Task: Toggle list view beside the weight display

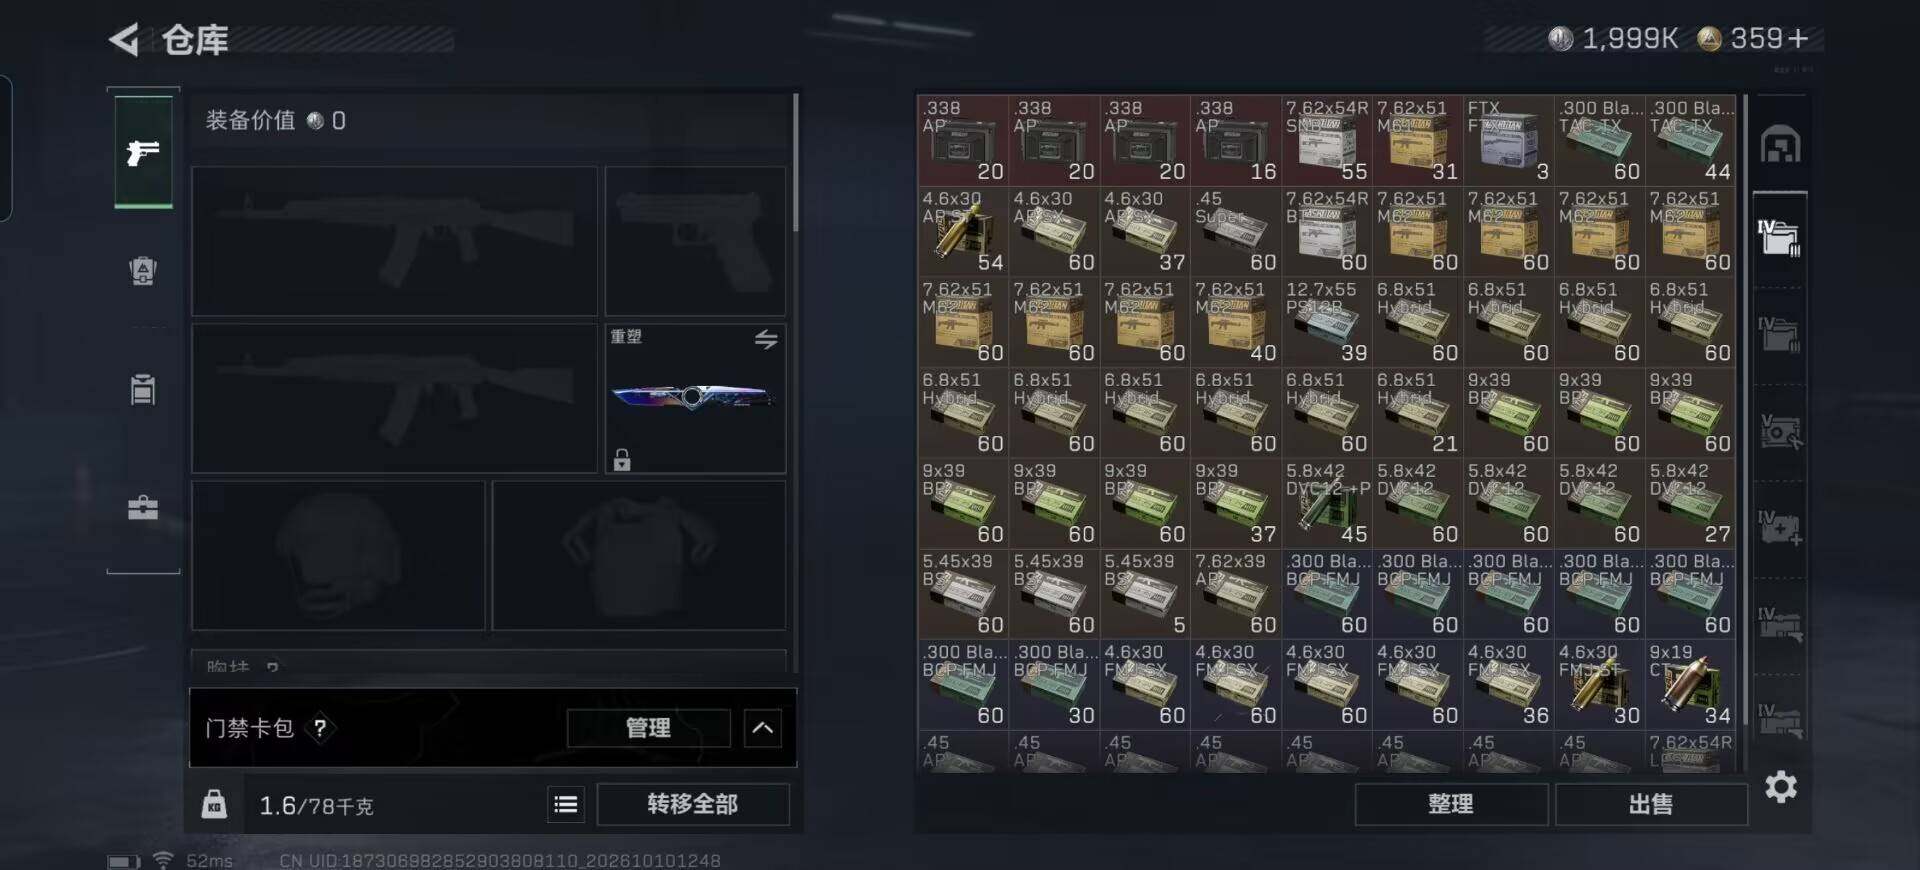Action: point(566,804)
